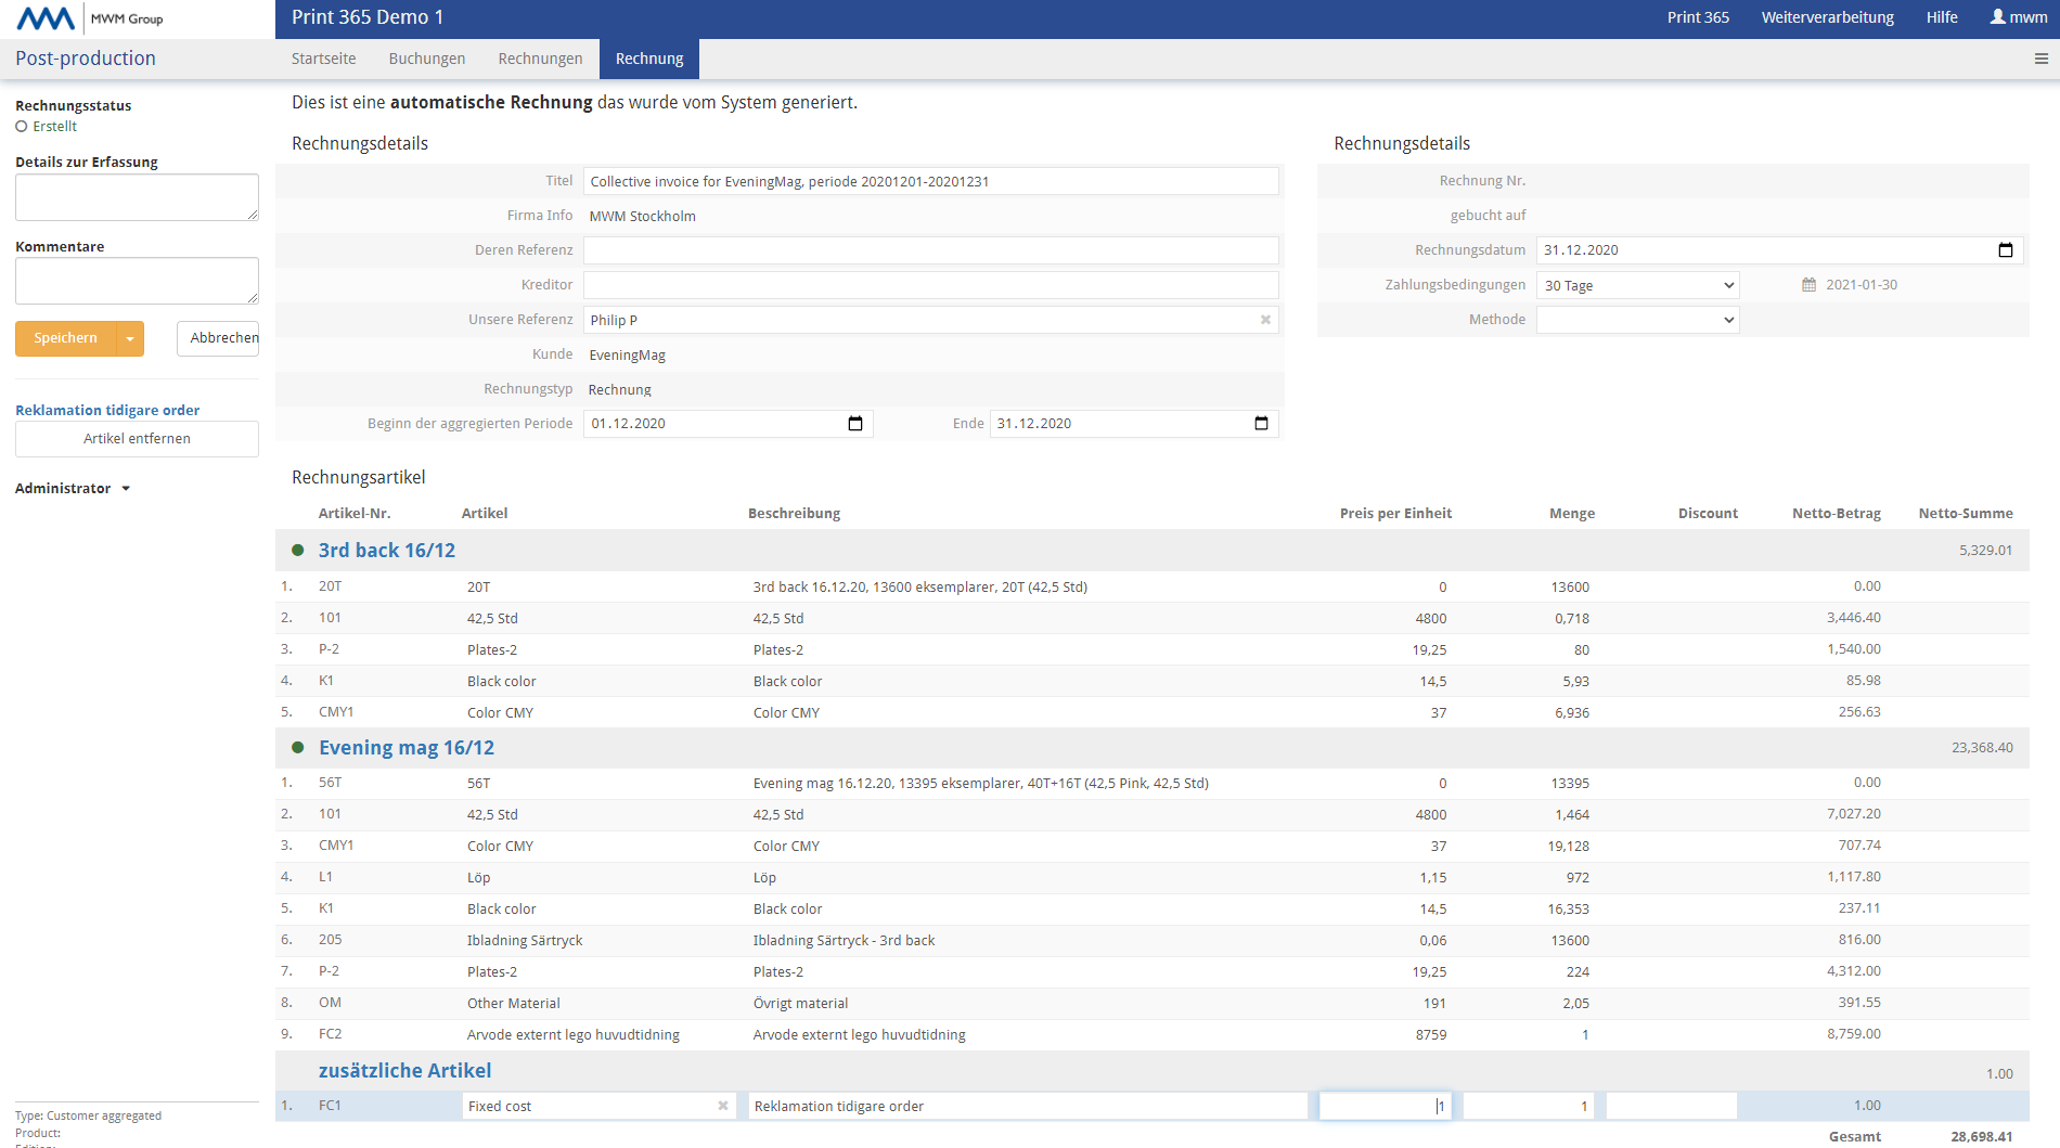Click green status dot of Evening mag 16/12
Viewport: 2060px width, 1148px height.
(x=297, y=747)
